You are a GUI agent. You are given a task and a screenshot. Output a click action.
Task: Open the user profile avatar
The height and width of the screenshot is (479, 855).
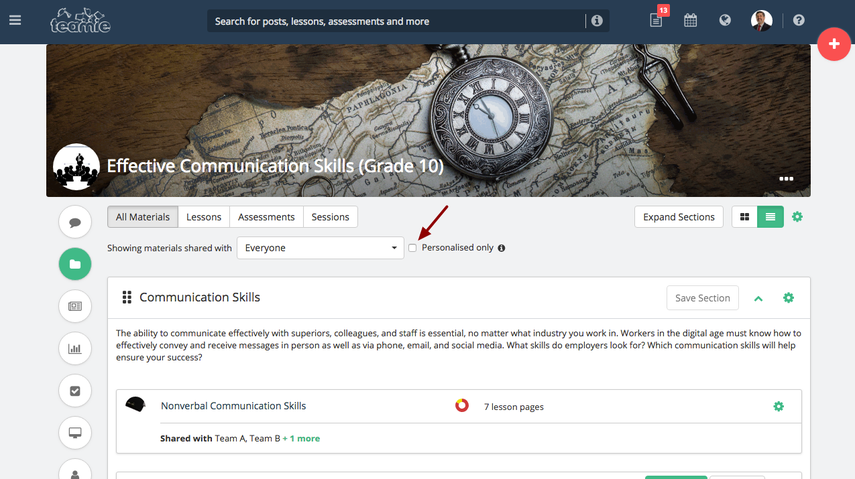[x=761, y=21]
